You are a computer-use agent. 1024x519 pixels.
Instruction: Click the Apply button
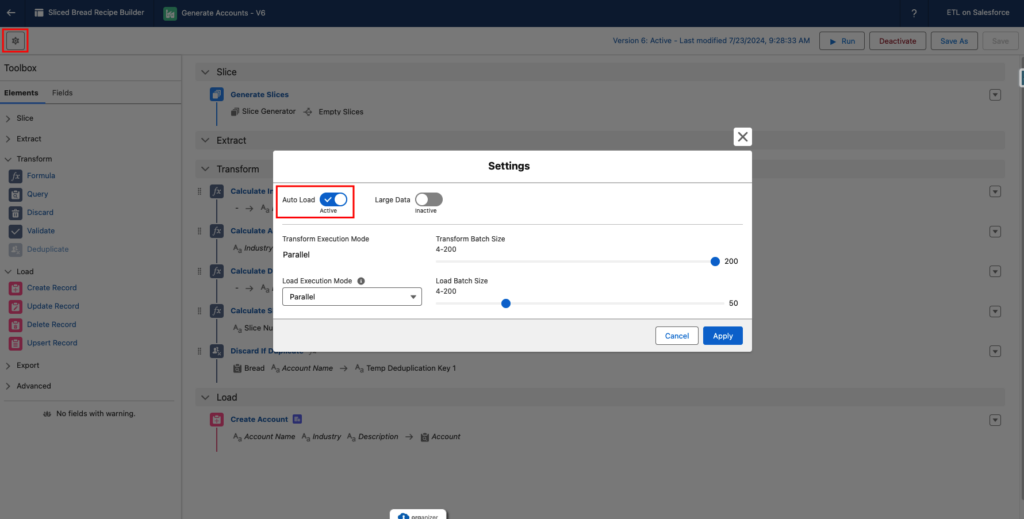click(x=722, y=336)
